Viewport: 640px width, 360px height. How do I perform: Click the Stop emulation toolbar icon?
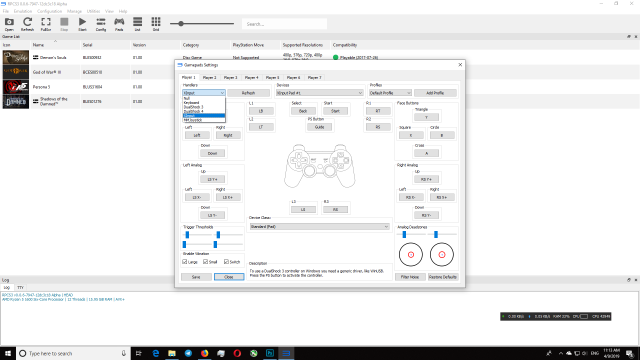pyautogui.click(x=64, y=24)
